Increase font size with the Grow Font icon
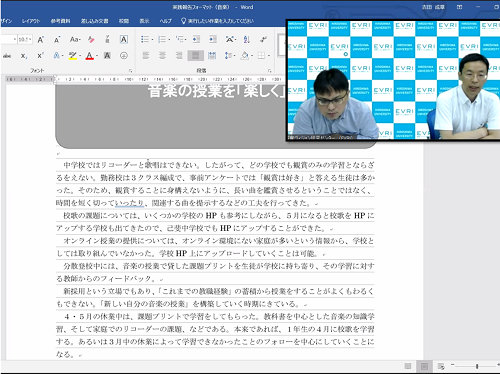 (x=40, y=40)
